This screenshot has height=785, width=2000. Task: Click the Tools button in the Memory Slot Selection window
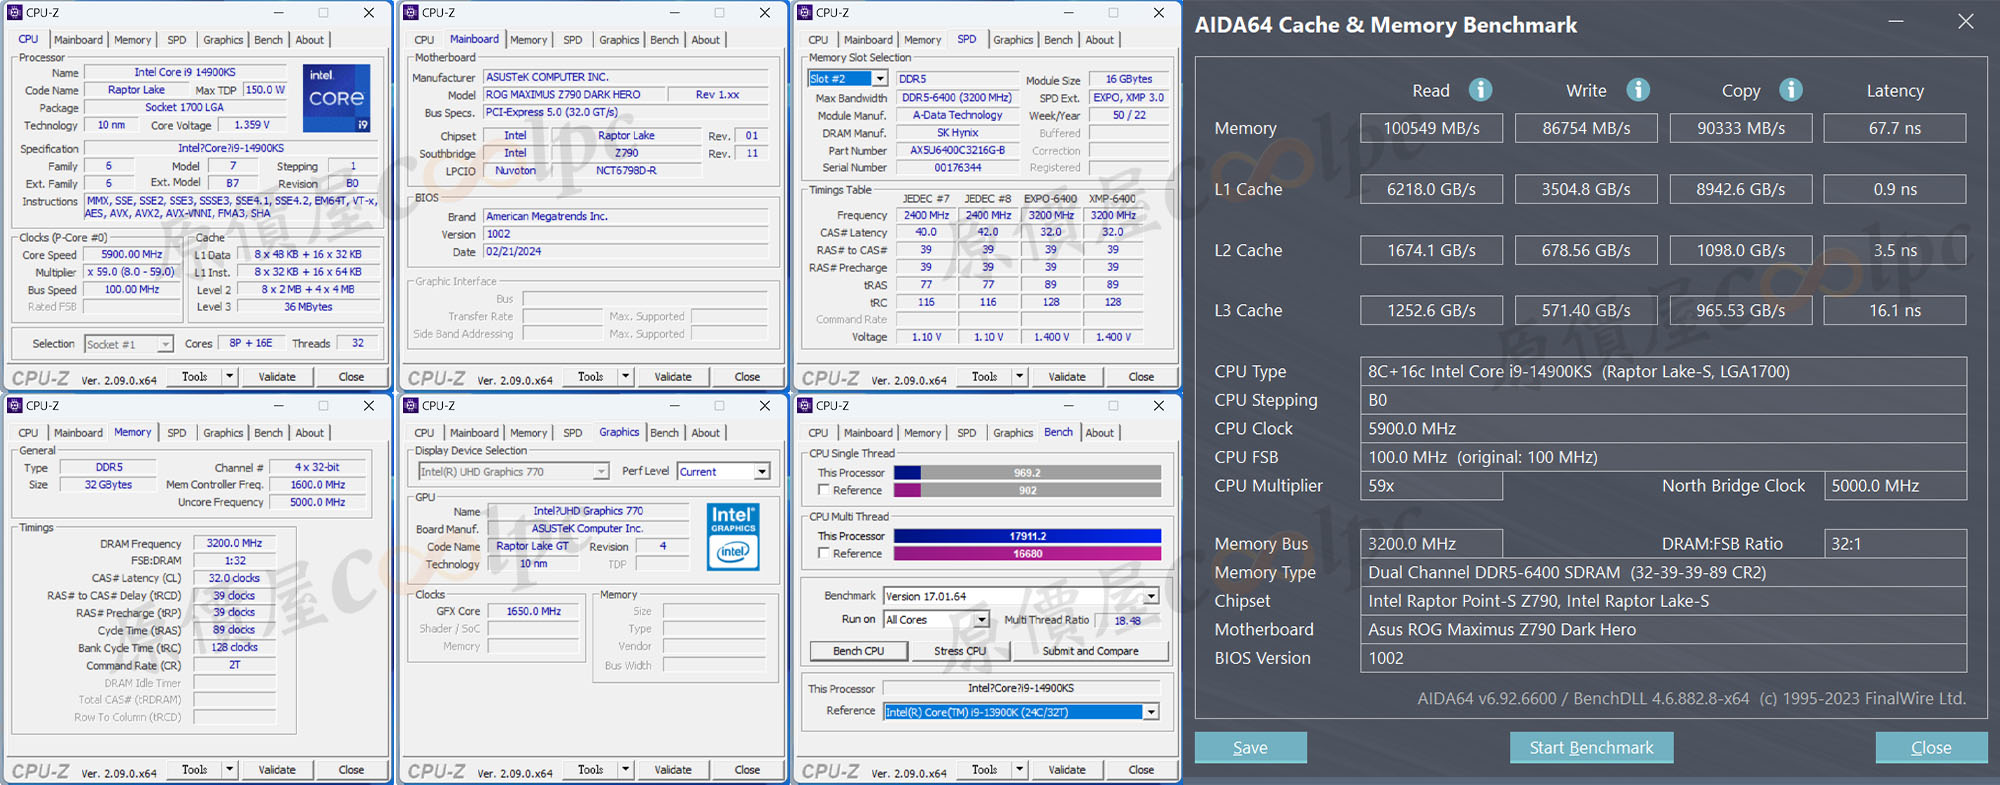[x=984, y=377]
